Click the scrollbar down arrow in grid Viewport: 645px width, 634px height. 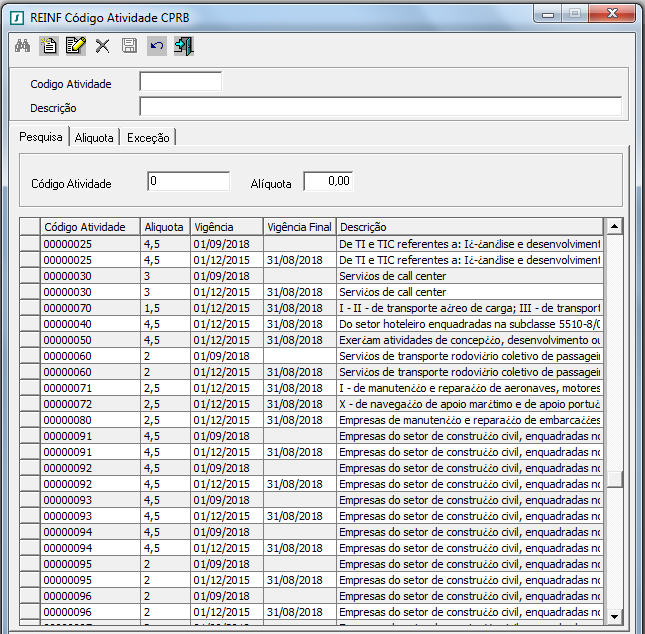click(x=615, y=617)
